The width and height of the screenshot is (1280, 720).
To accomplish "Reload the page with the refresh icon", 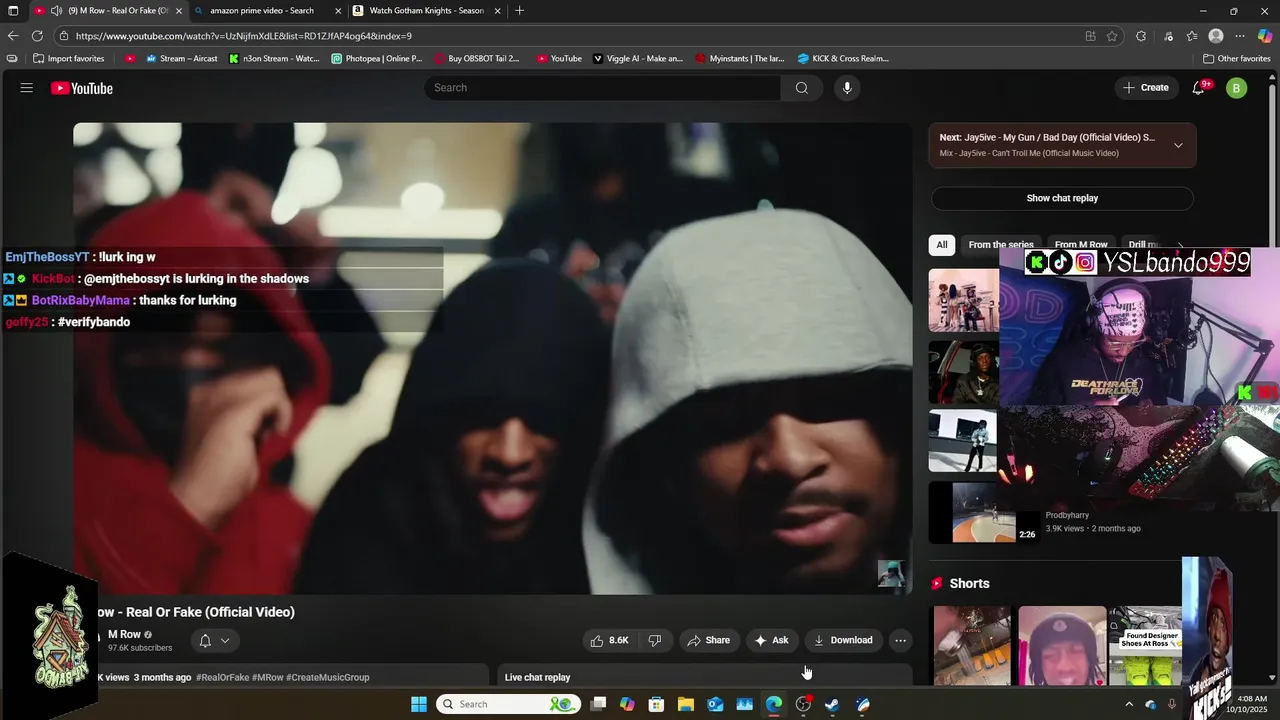I will click(x=37, y=36).
